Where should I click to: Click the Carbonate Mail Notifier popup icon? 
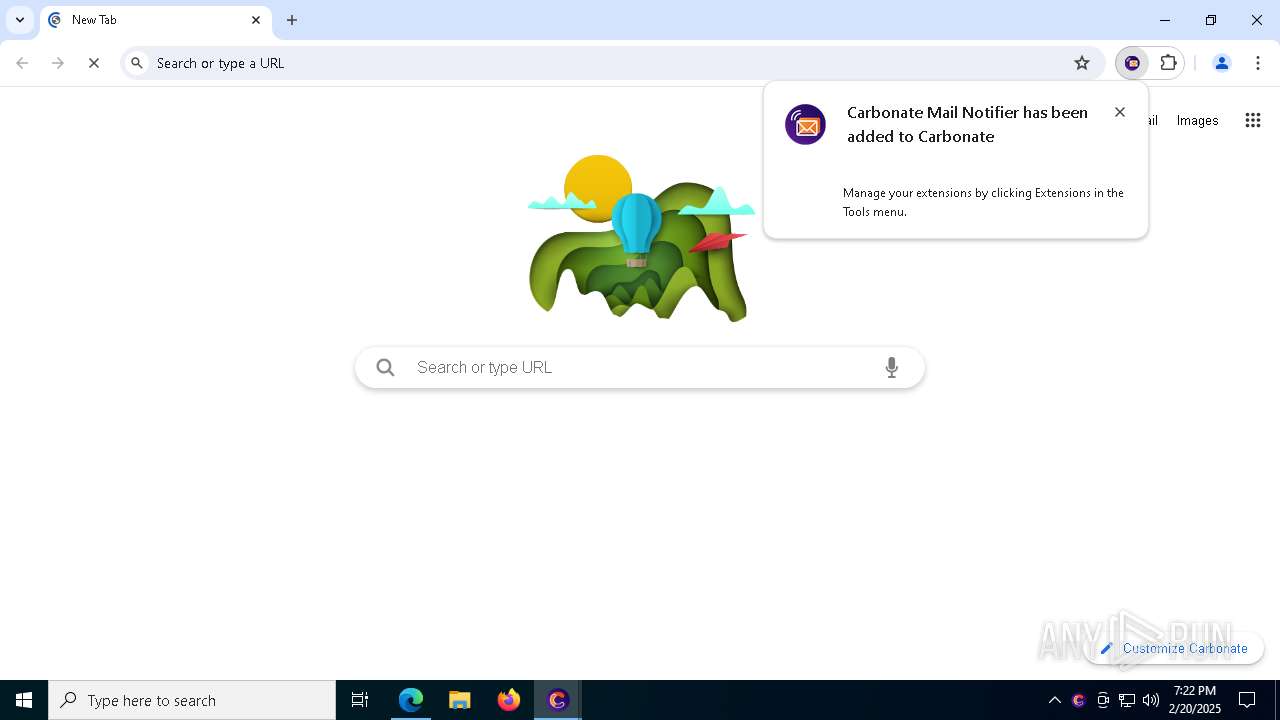point(805,125)
